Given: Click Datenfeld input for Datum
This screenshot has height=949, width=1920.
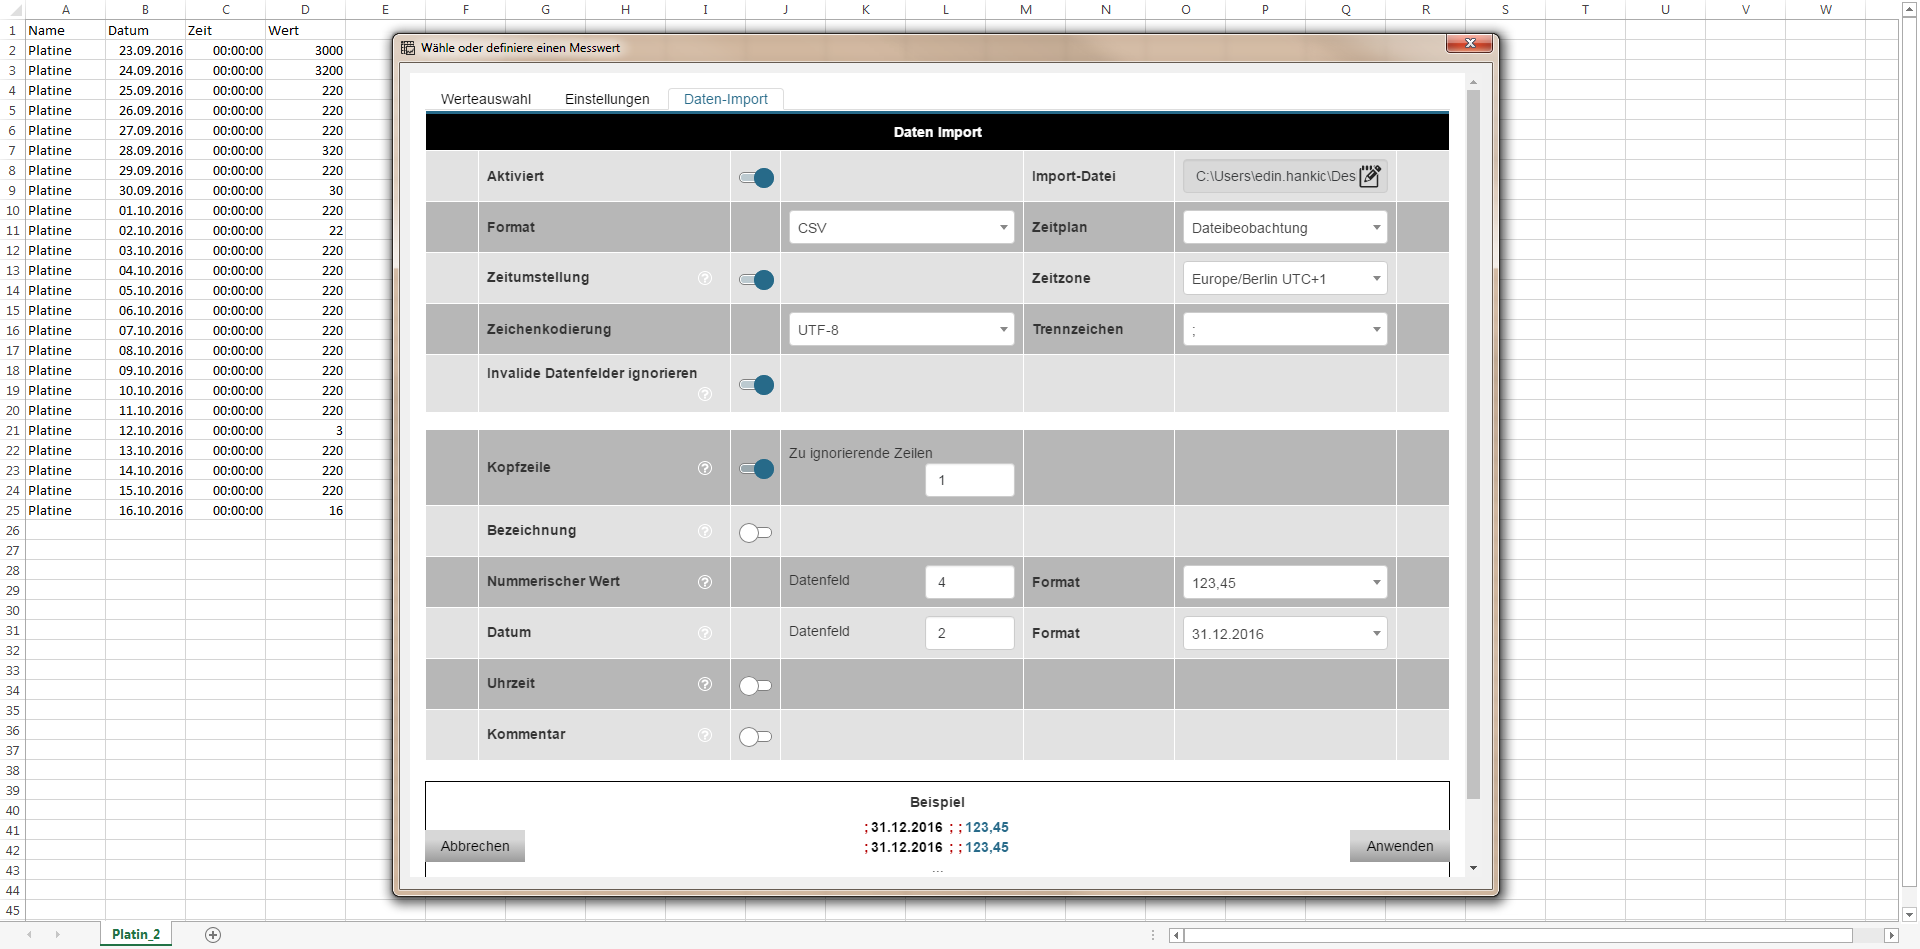Looking at the screenshot, I should (970, 633).
